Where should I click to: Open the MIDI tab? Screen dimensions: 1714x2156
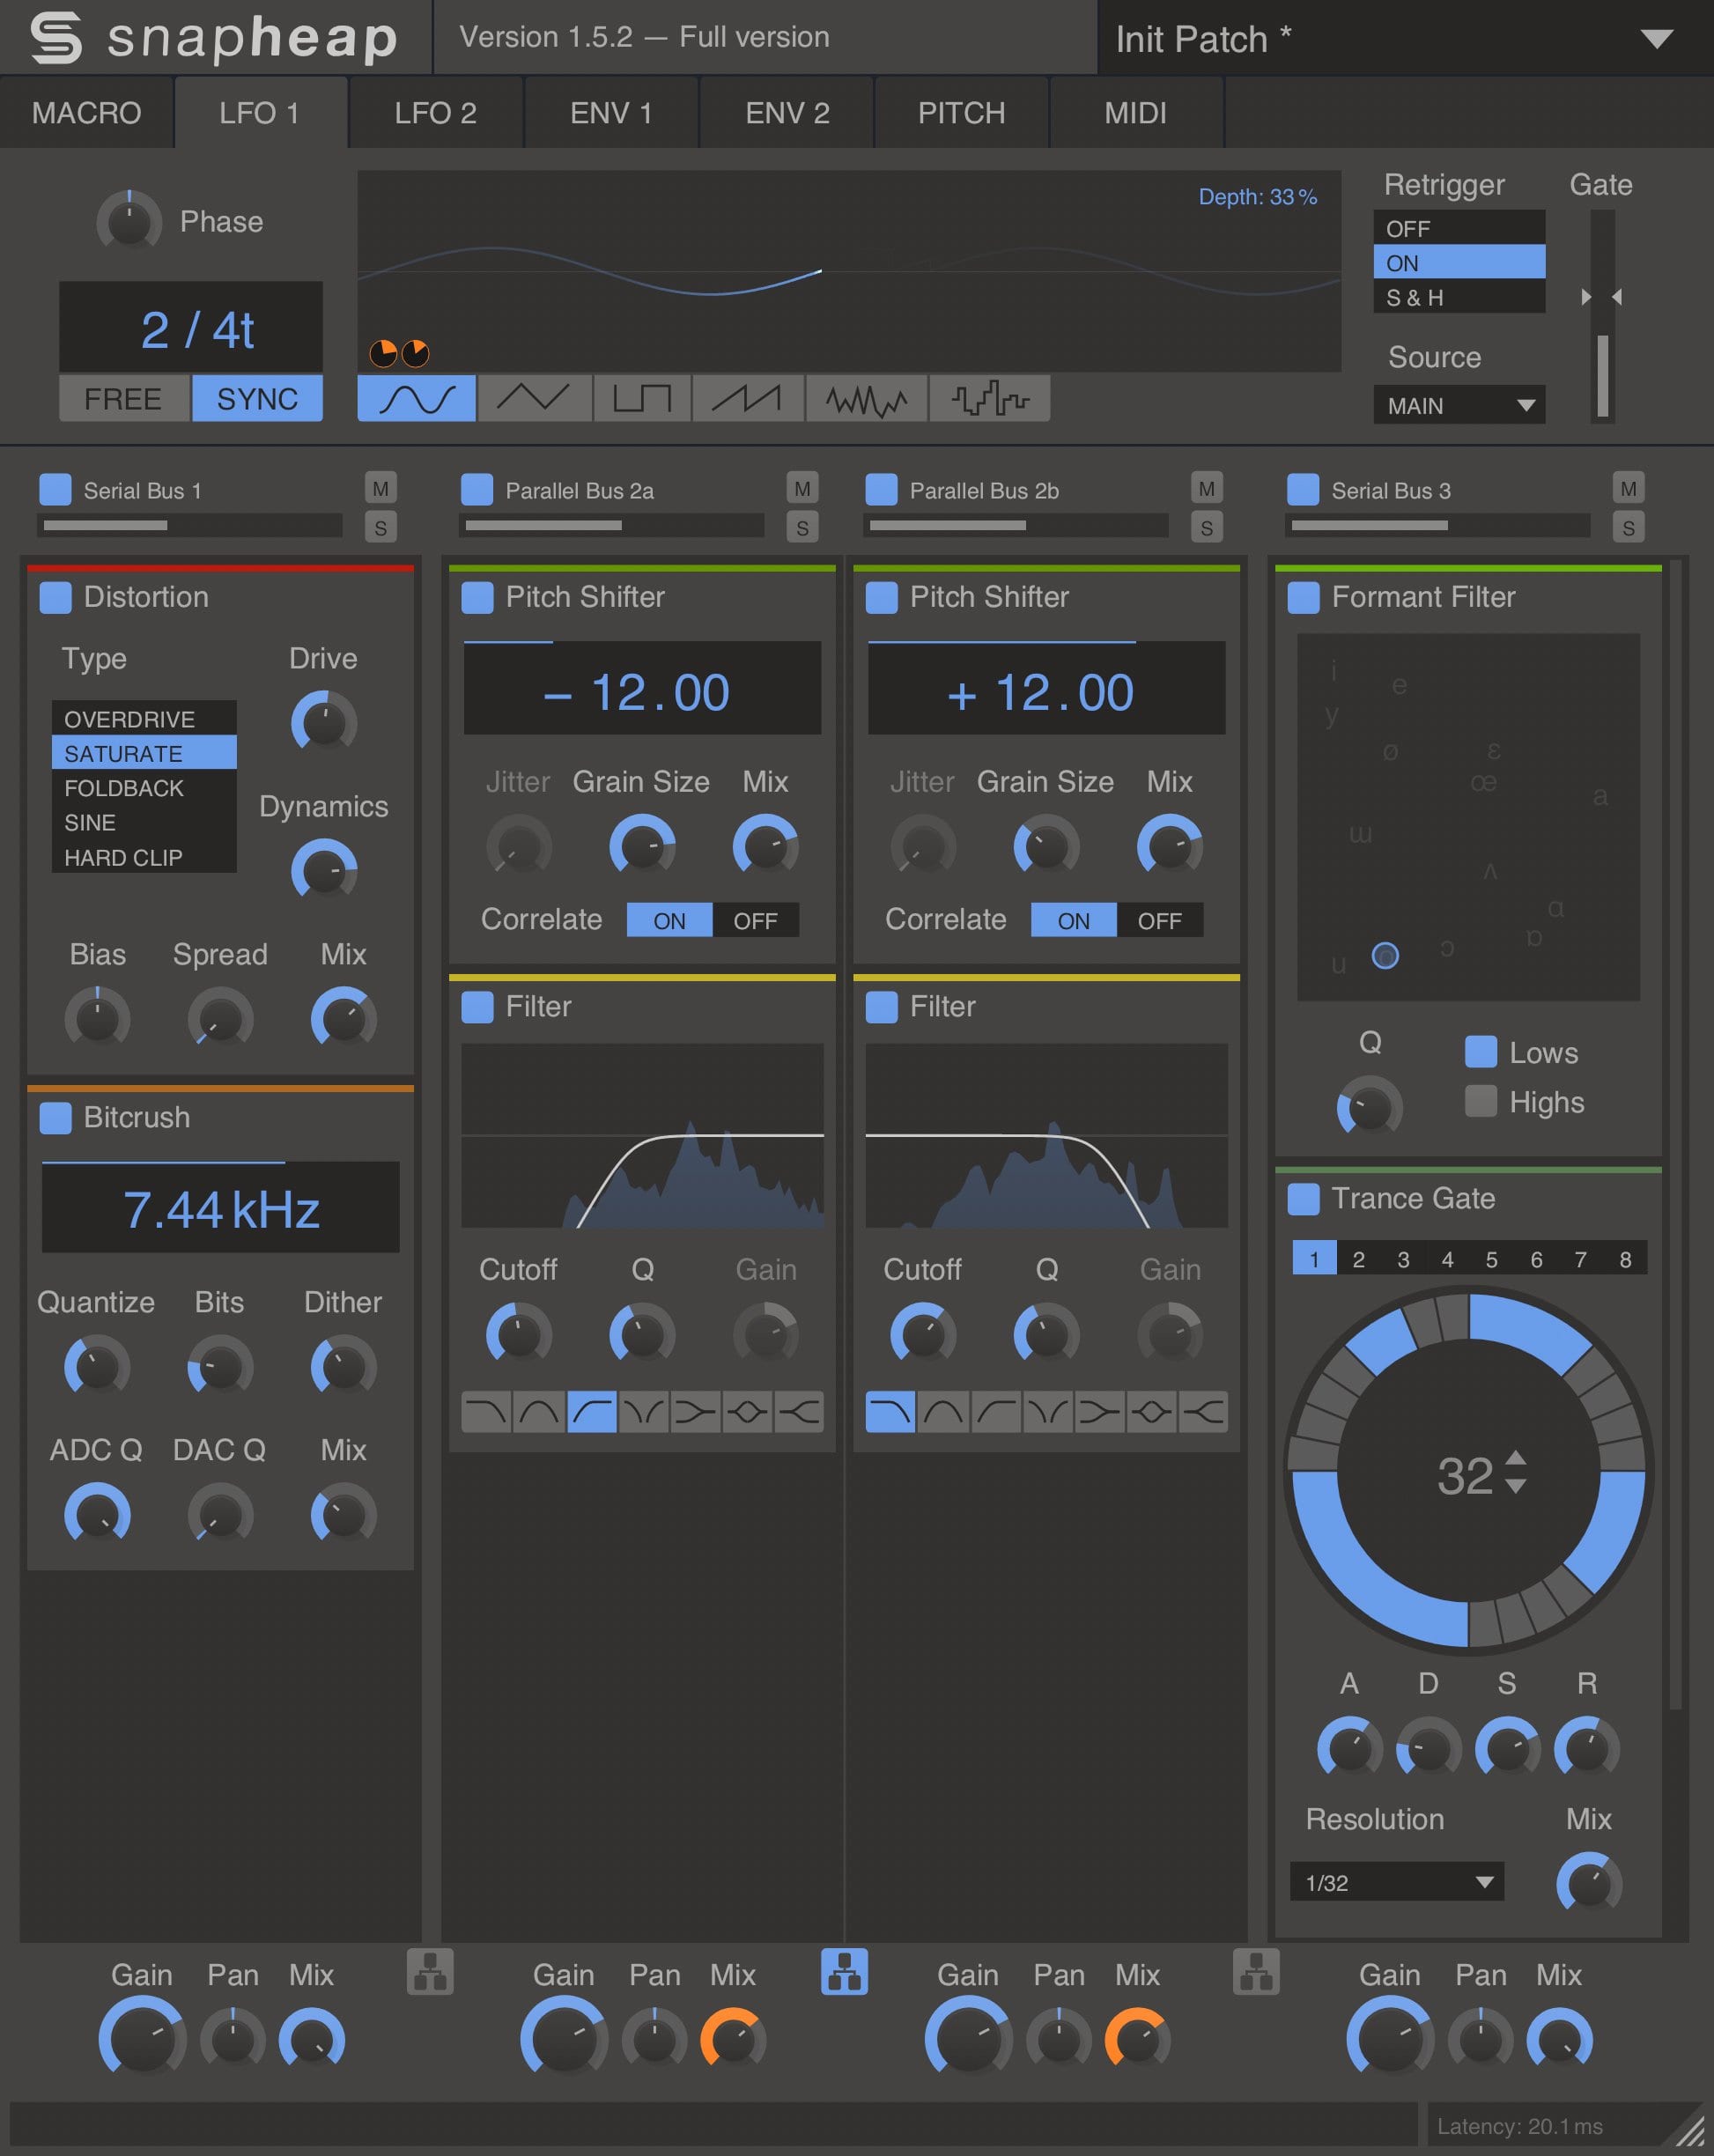(x=1137, y=113)
